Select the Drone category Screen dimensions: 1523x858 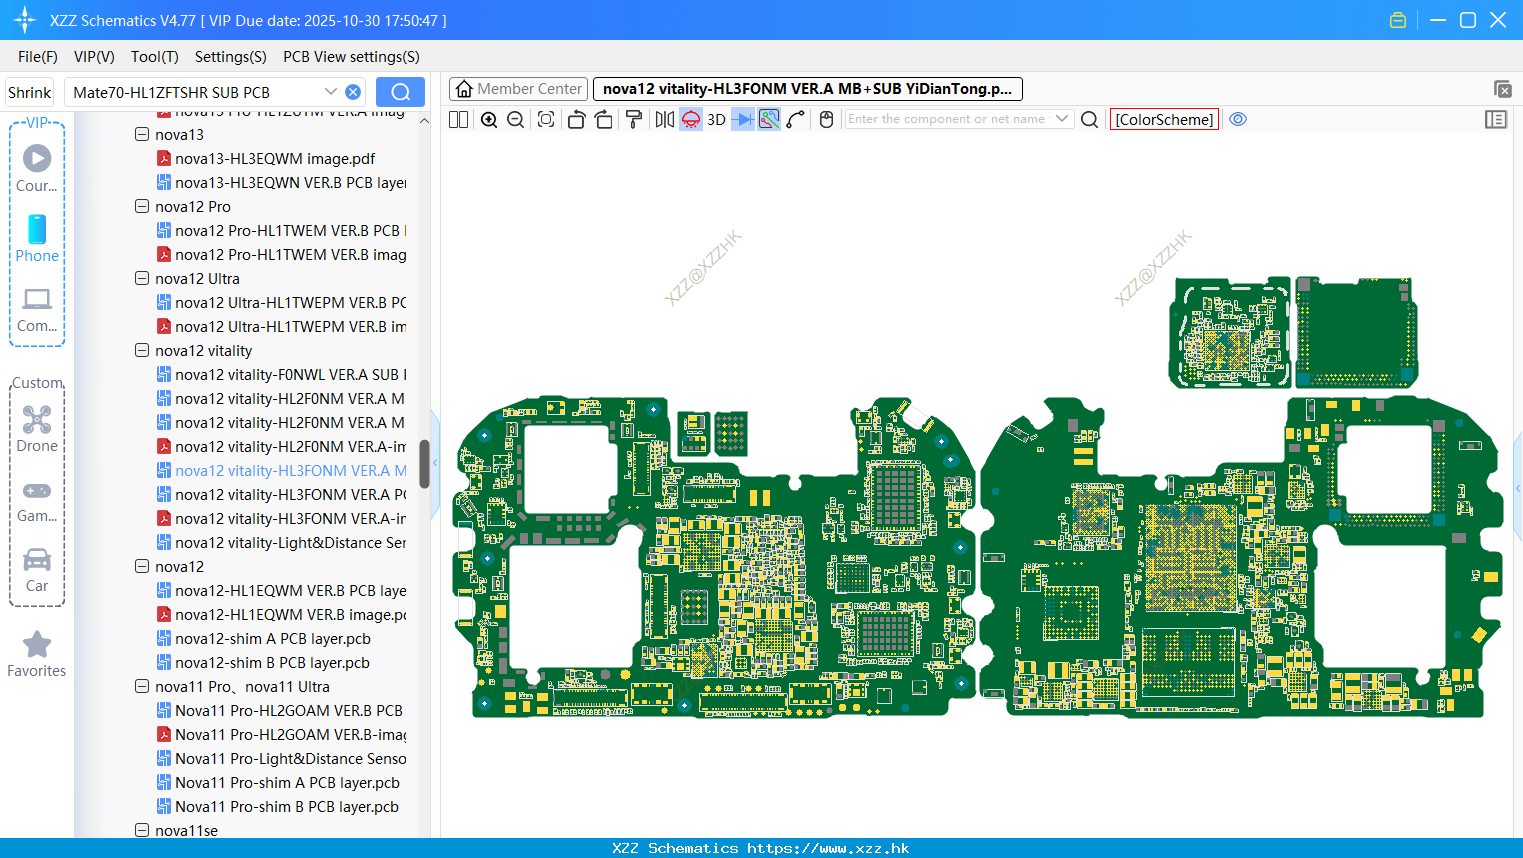tap(37, 429)
